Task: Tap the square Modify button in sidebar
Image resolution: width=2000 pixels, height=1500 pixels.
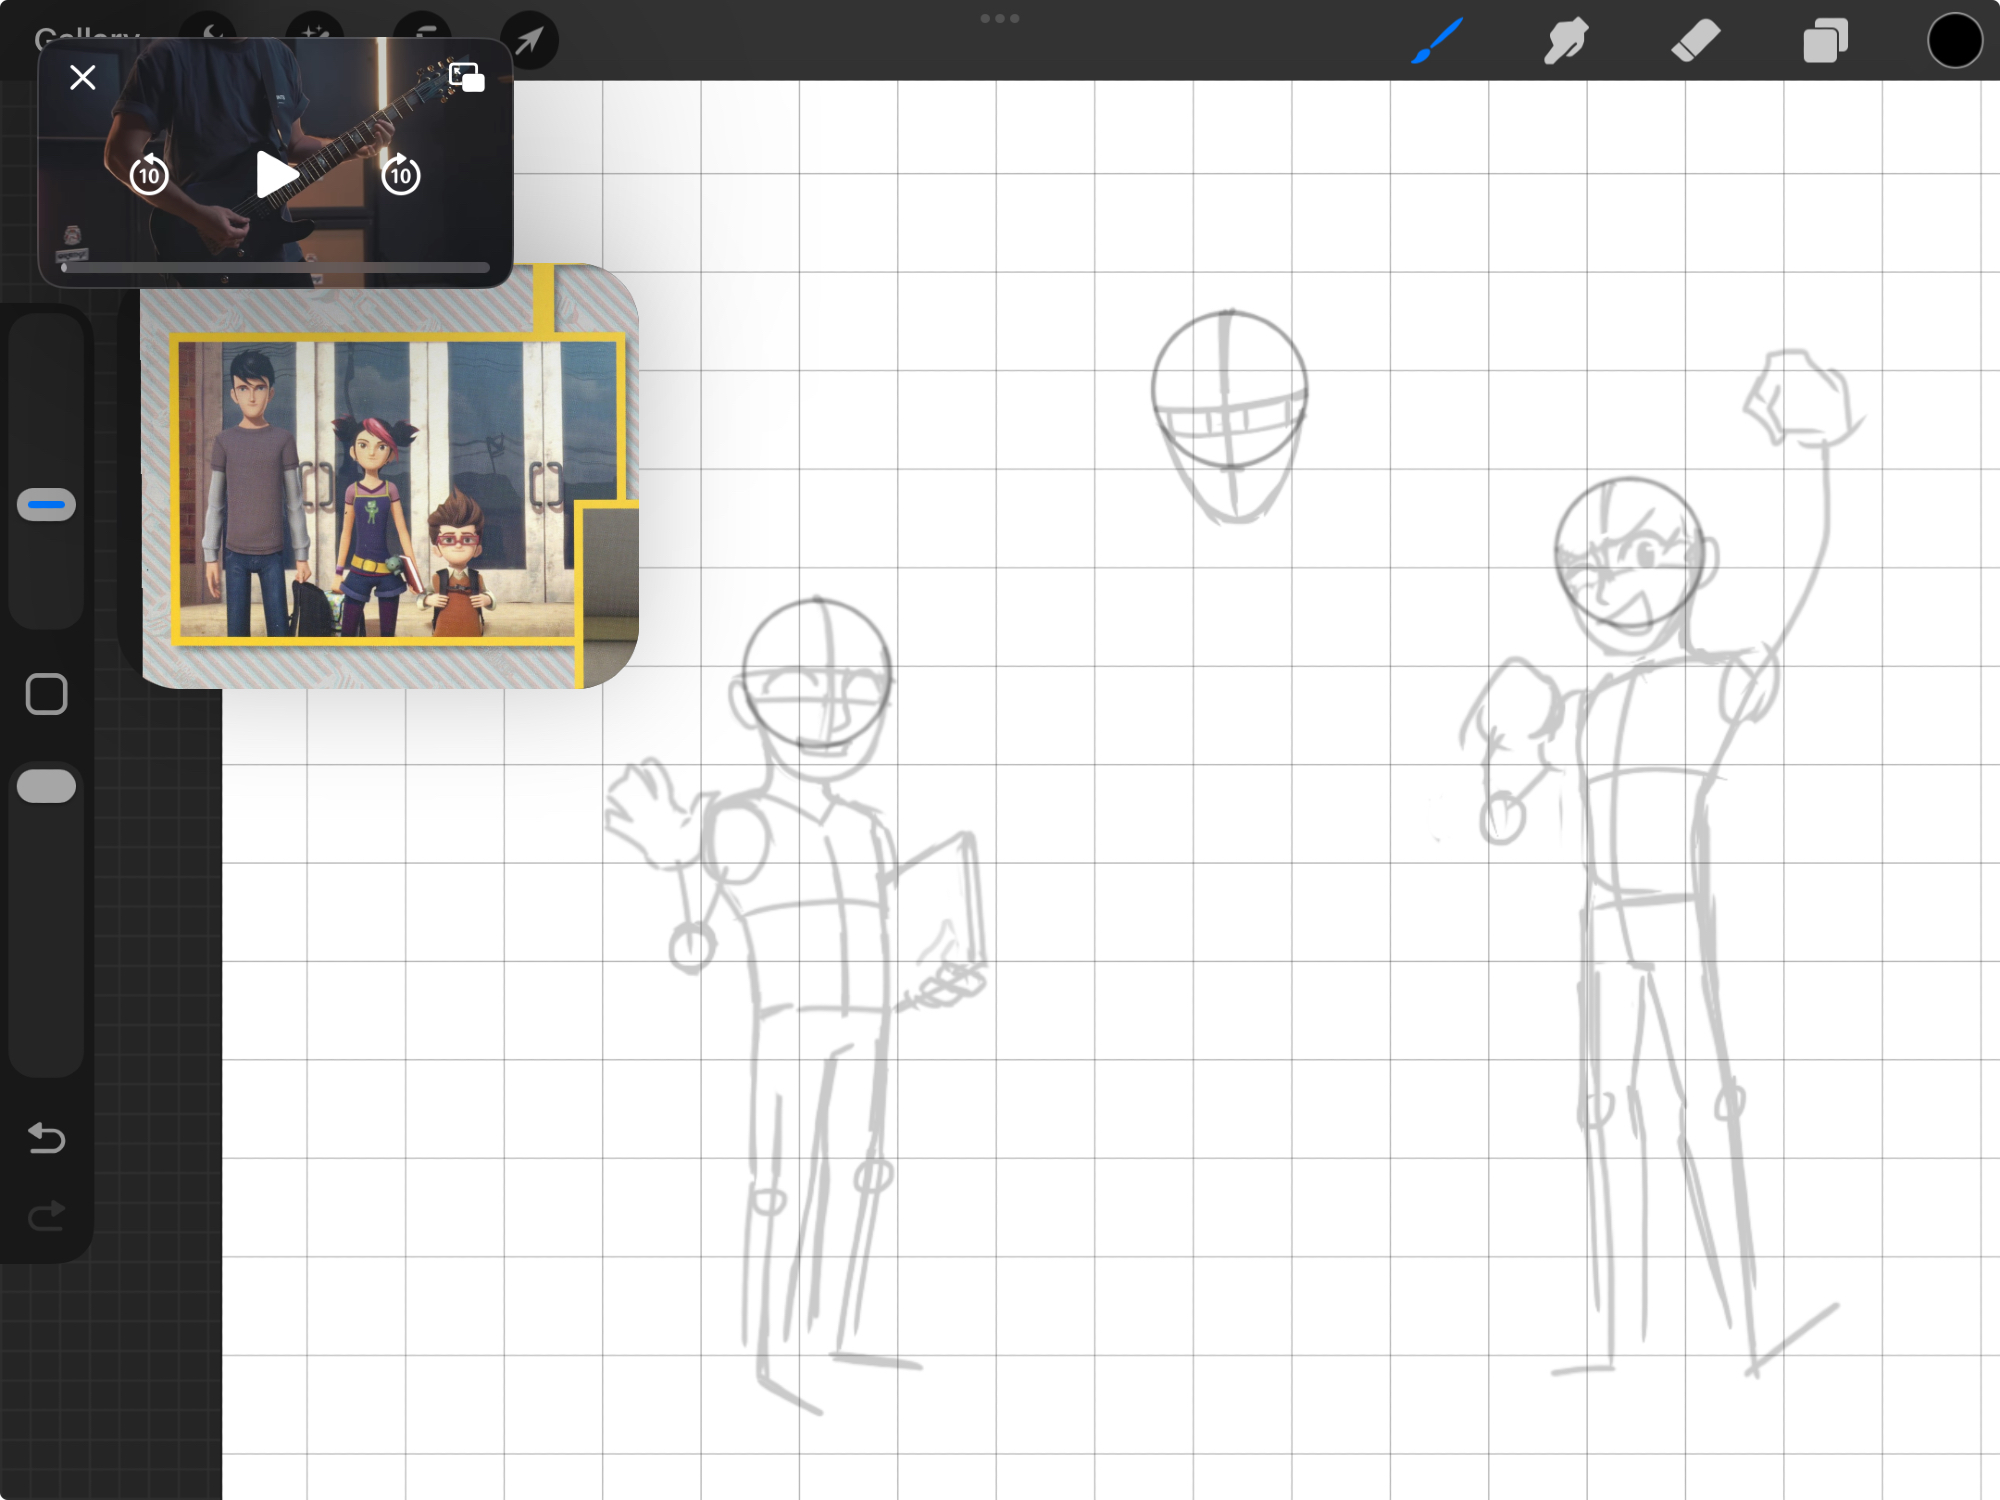Action: 46,694
